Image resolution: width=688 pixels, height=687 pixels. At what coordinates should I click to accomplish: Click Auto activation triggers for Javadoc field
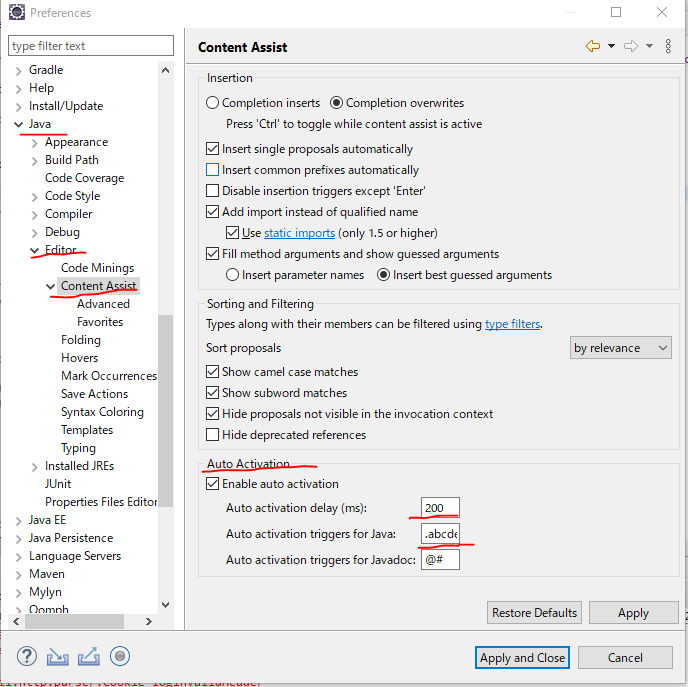click(x=440, y=560)
